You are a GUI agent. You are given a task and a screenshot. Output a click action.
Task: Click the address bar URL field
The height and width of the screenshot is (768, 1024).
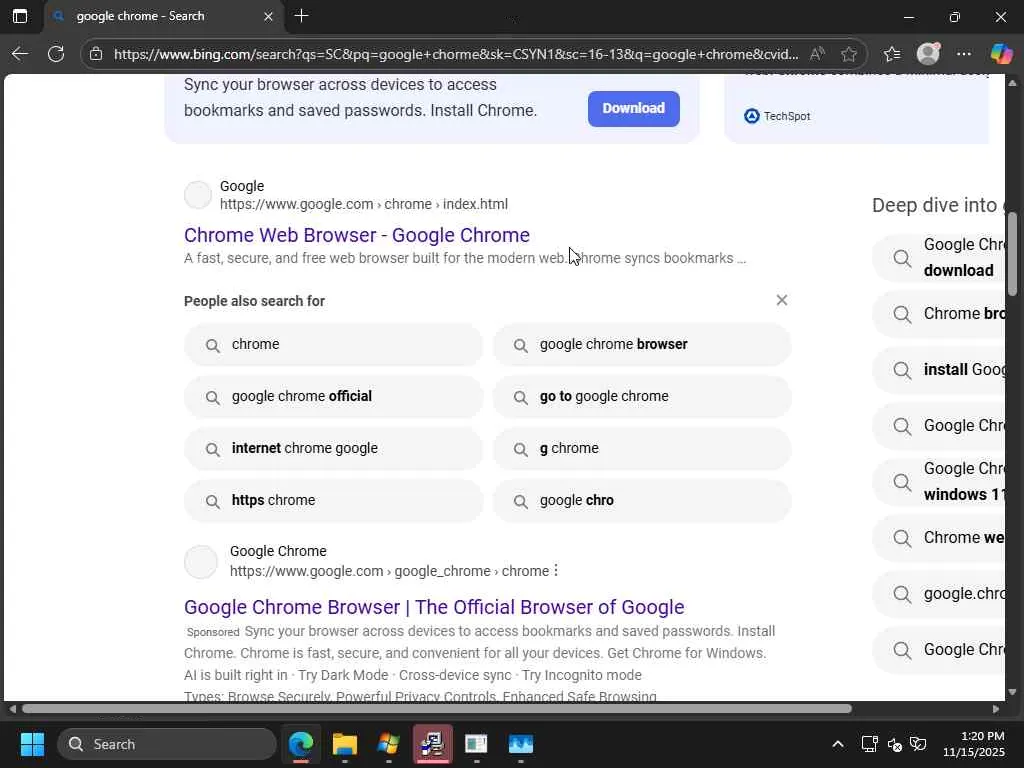point(456,54)
